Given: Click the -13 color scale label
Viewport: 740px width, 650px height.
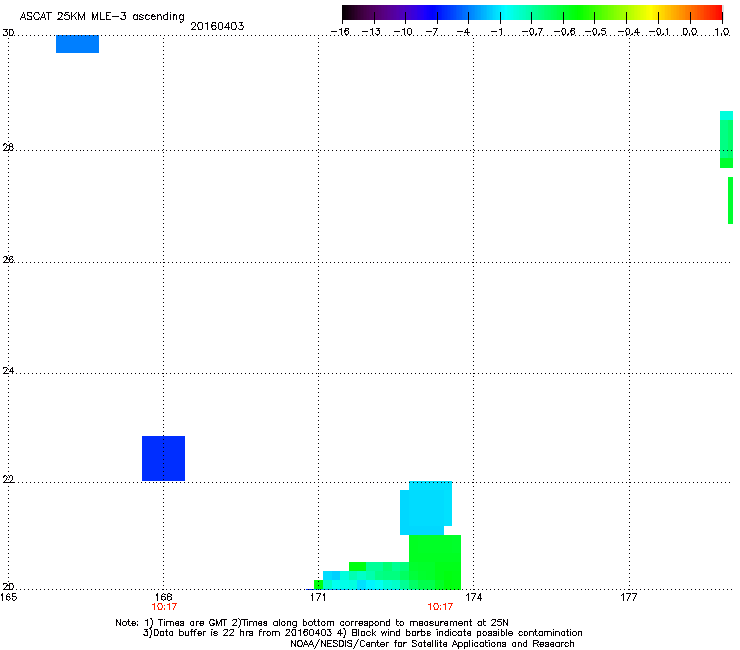Looking at the screenshot, I should [371, 32].
